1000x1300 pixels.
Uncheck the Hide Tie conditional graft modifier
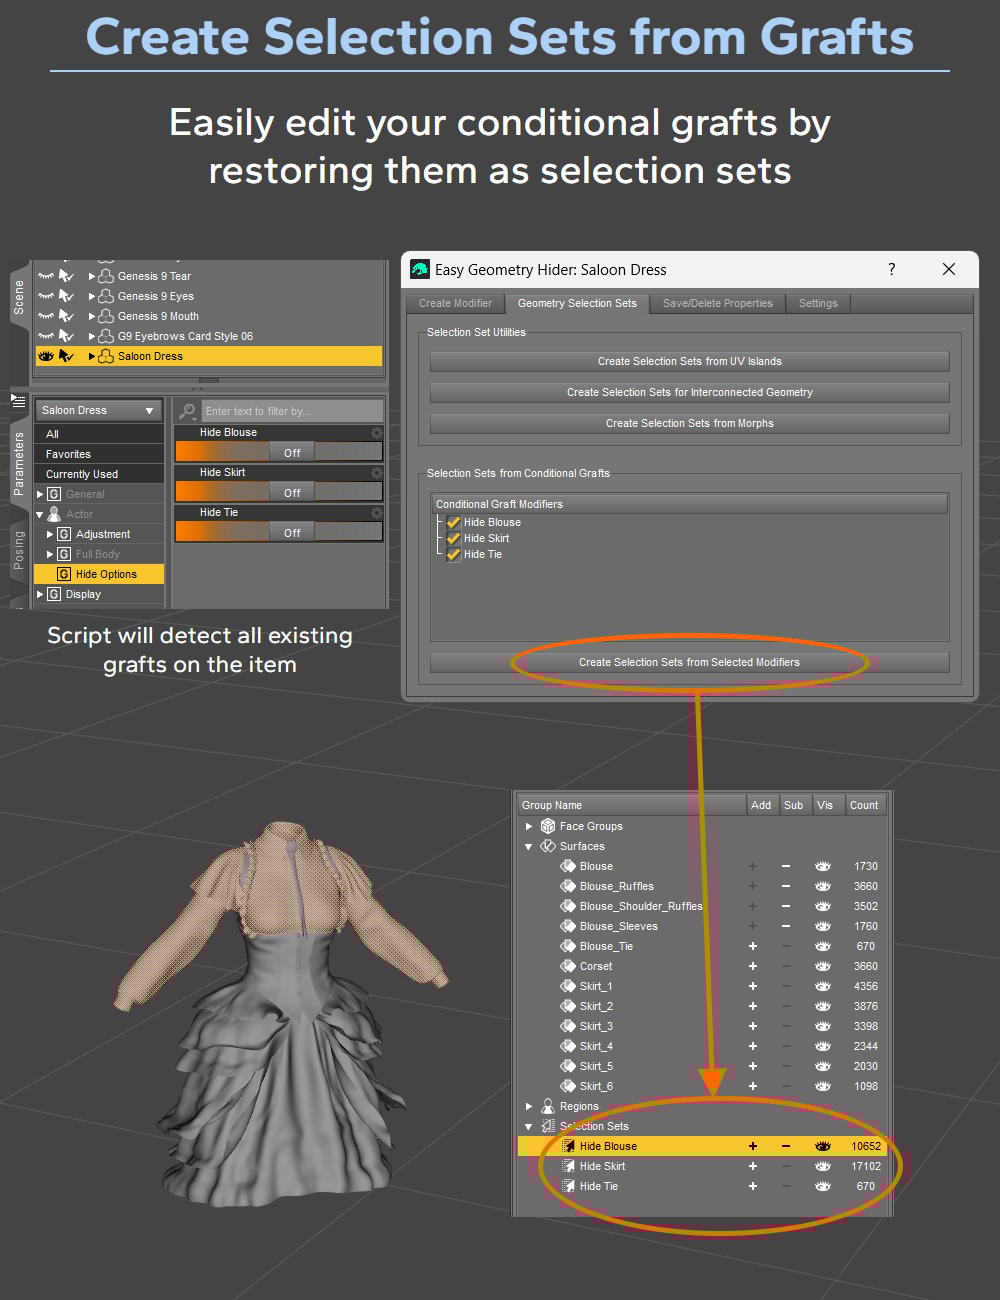(454, 554)
